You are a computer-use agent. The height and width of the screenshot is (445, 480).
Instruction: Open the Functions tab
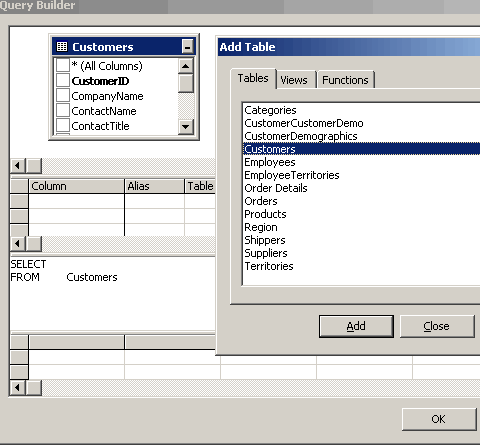click(345, 80)
